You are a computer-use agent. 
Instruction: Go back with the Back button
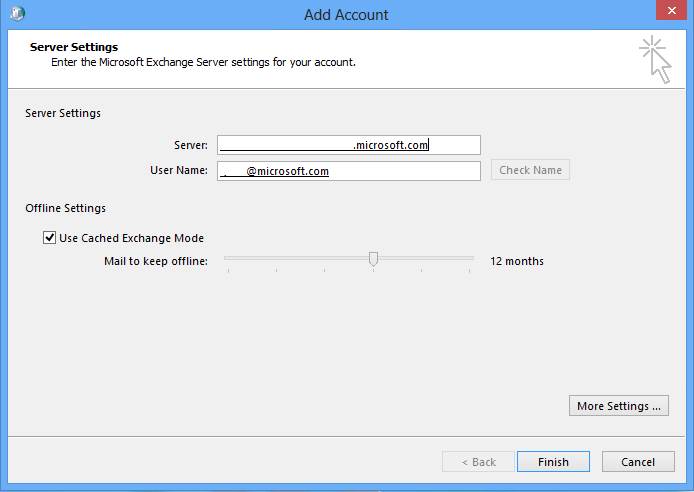pyautogui.click(x=478, y=462)
